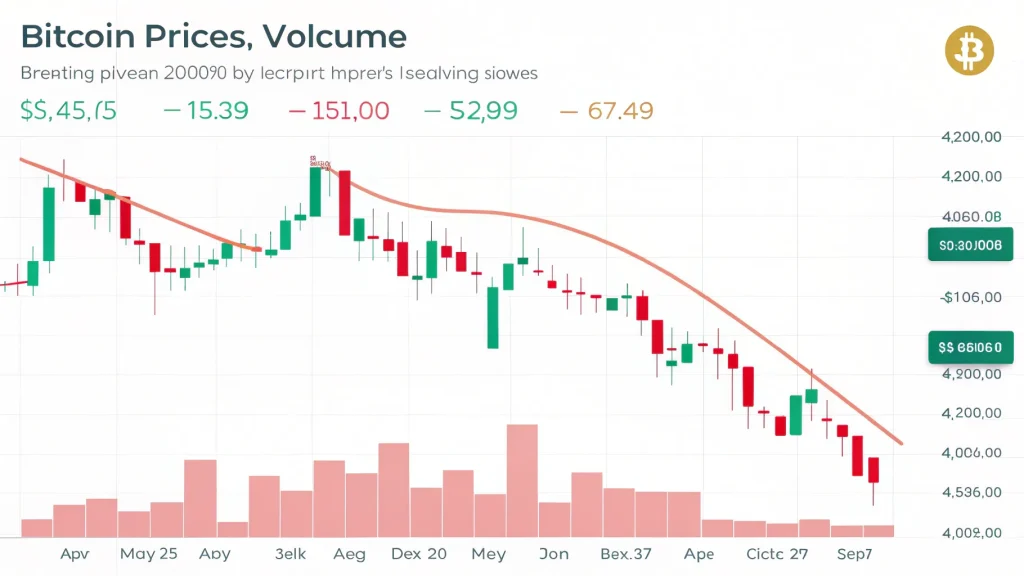Jump to the May 25 date label
Image resolution: width=1024 pixels, height=576 pixels.
pyautogui.click(x=149, y=553)
